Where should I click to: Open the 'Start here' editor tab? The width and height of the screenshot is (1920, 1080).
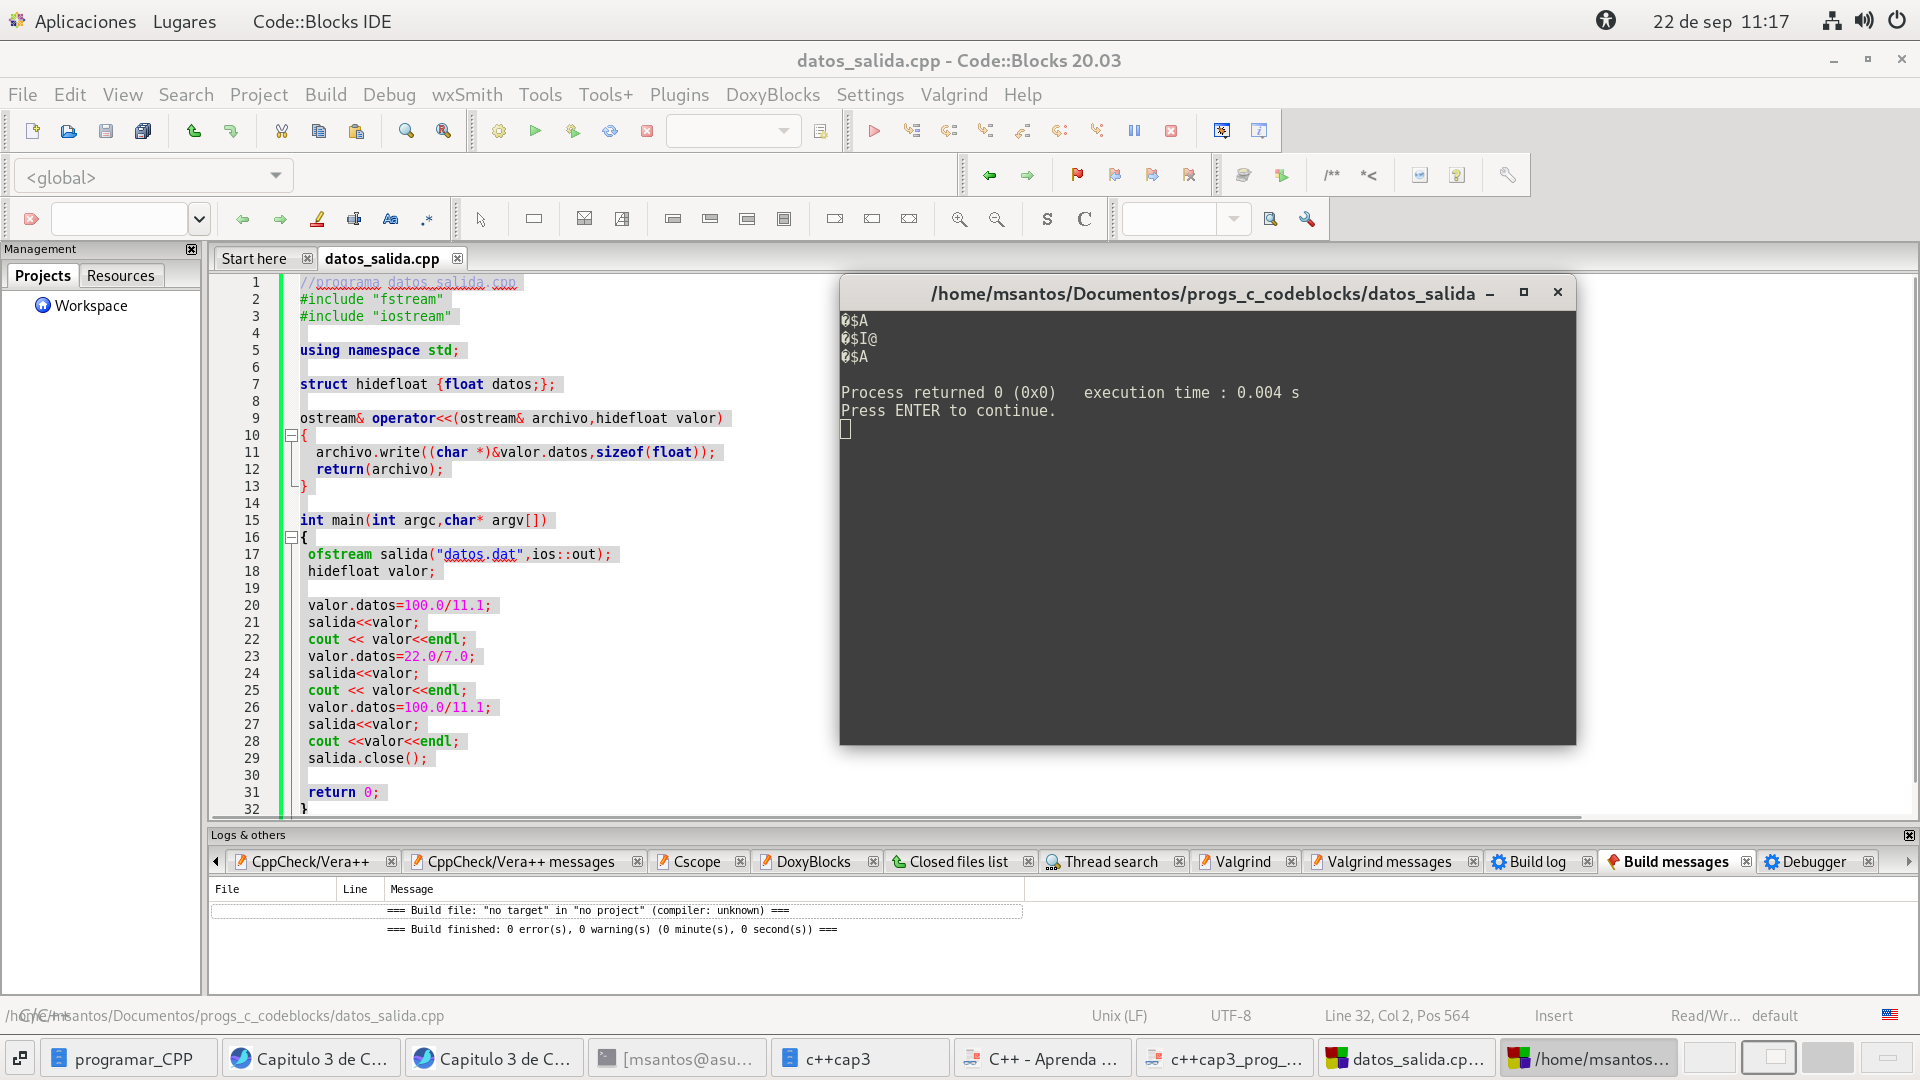pos(254,259)
